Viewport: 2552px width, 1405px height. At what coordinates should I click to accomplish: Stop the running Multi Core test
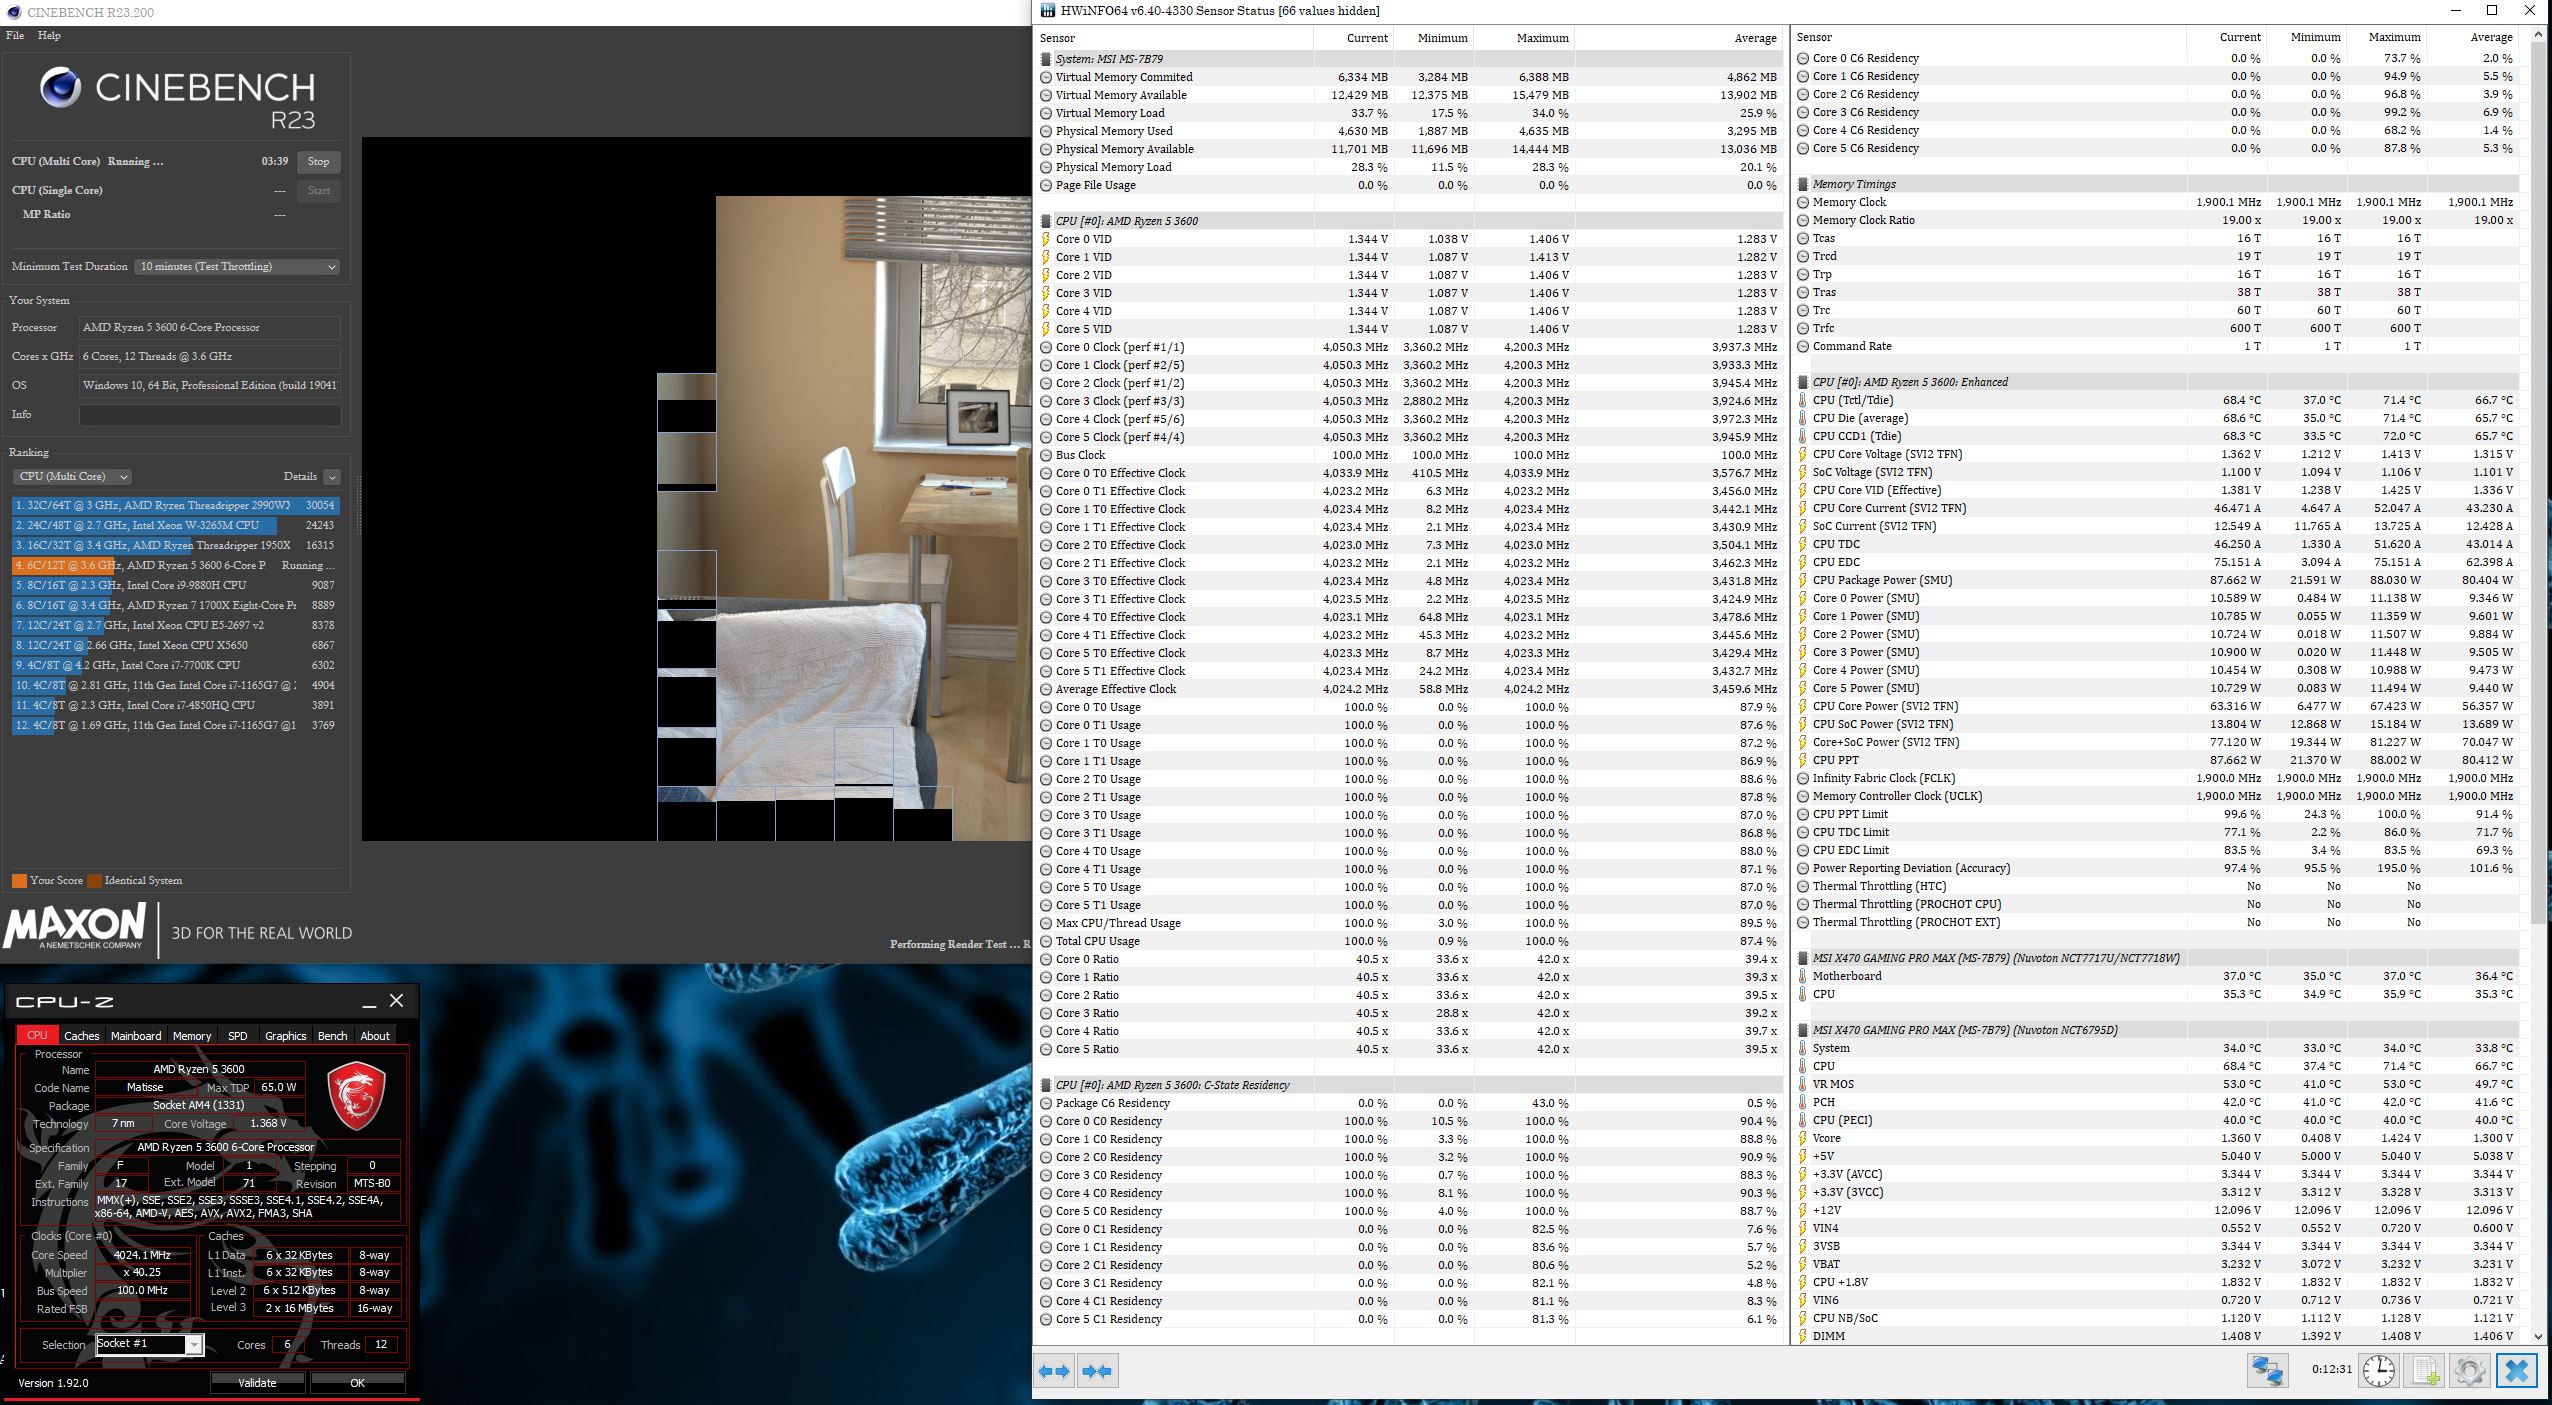pyautogui.click(x=318, y=161)
